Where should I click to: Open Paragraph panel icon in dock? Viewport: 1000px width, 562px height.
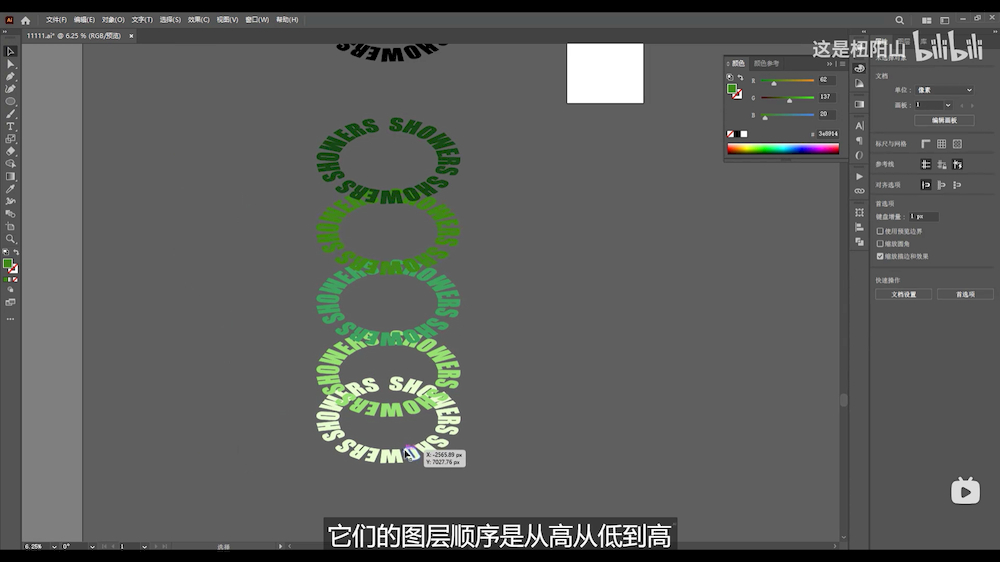(x=859, y=140)
